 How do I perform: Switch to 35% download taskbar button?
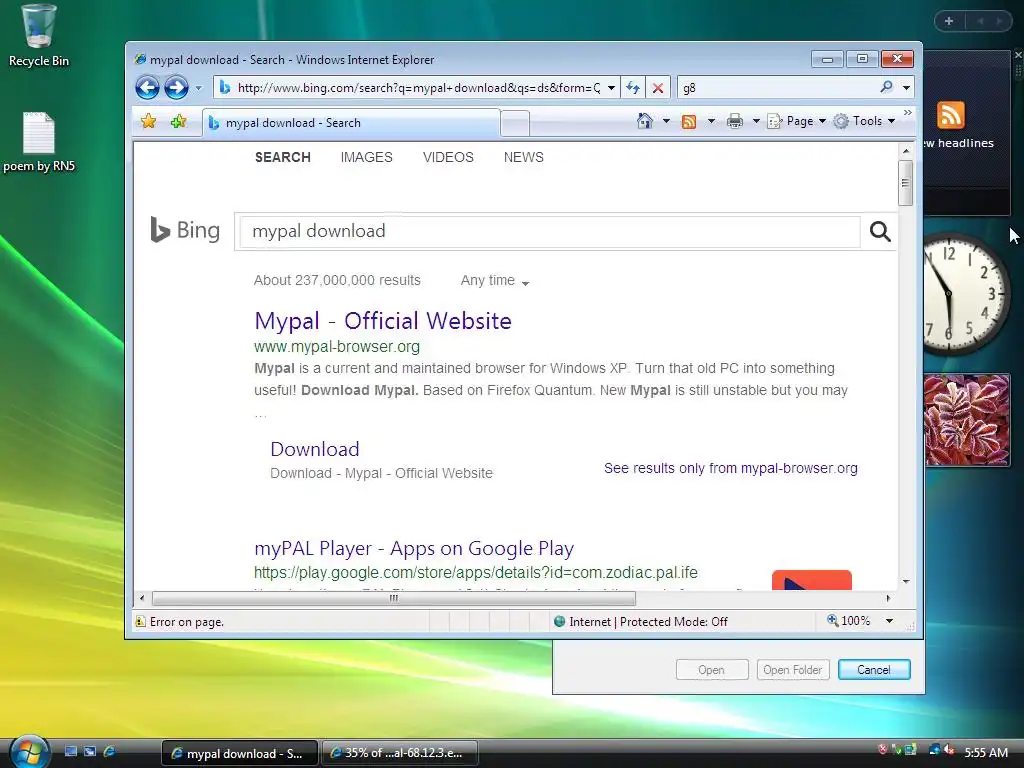coord(400,753)
